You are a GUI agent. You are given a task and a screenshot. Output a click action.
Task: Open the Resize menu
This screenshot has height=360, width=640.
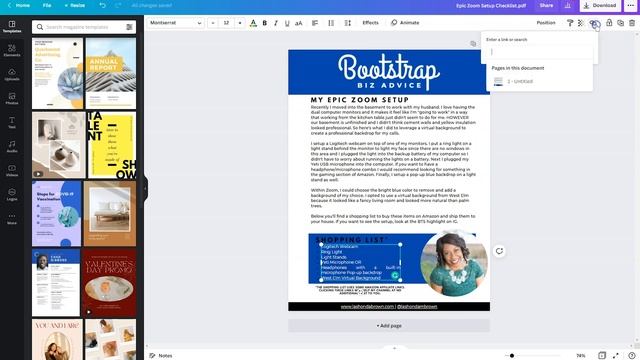[x=75, y=6]
